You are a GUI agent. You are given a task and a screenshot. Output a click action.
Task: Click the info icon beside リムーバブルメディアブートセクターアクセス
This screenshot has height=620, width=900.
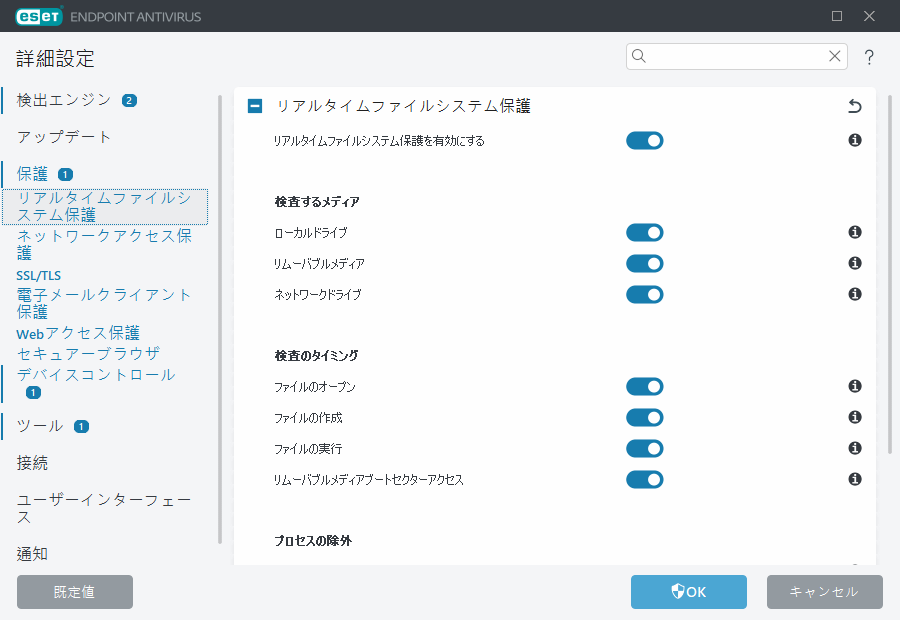[855, 479]
